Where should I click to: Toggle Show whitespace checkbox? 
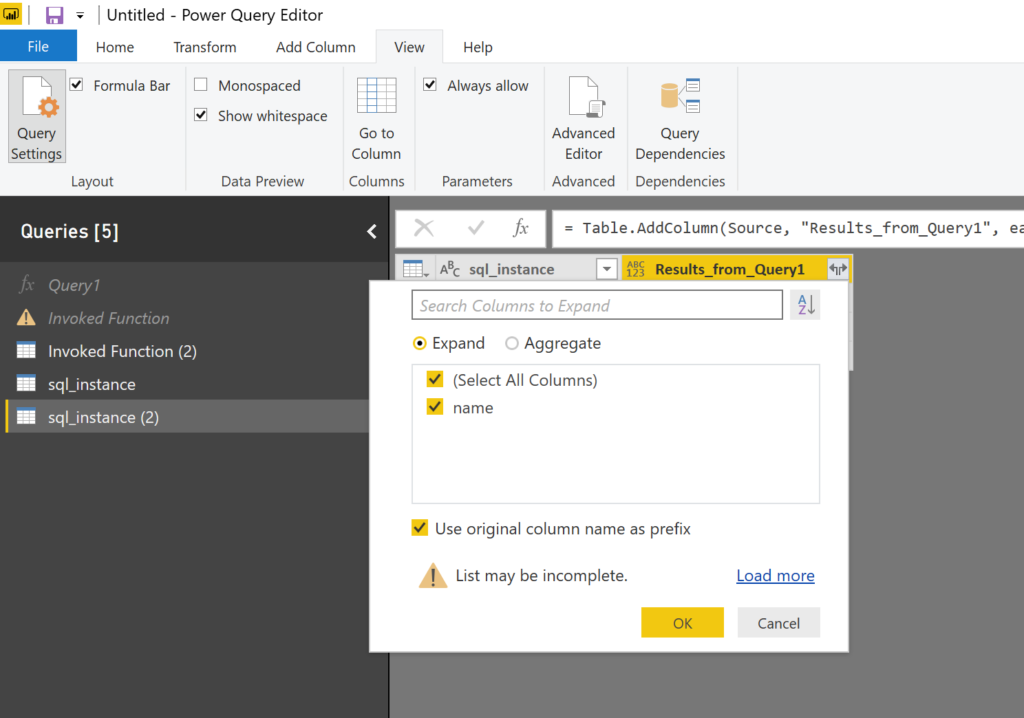(201, 115)
